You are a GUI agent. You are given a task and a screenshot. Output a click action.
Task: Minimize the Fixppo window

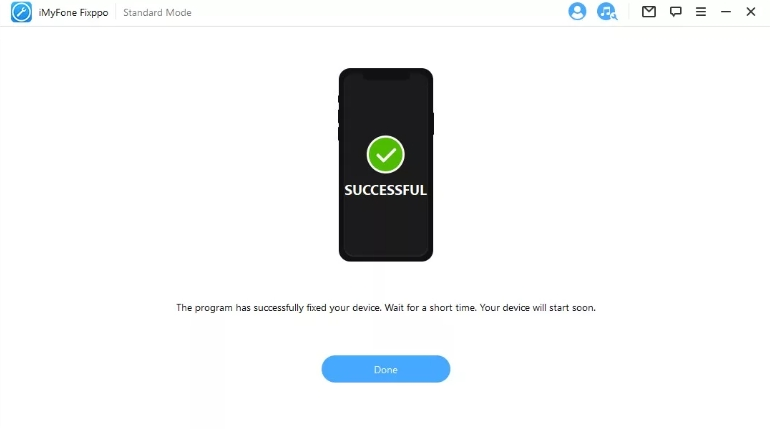coord(726,11)
